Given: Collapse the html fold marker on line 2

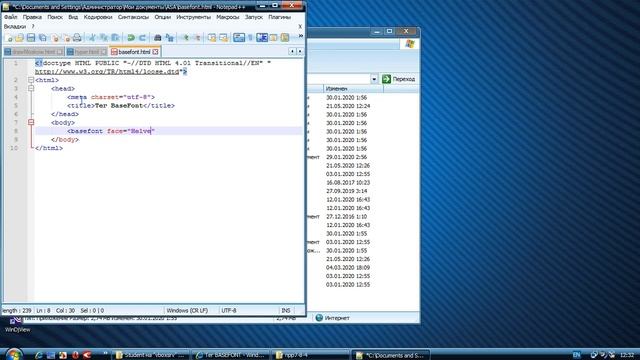Looking at the screenshot, I should coord(31,80).
